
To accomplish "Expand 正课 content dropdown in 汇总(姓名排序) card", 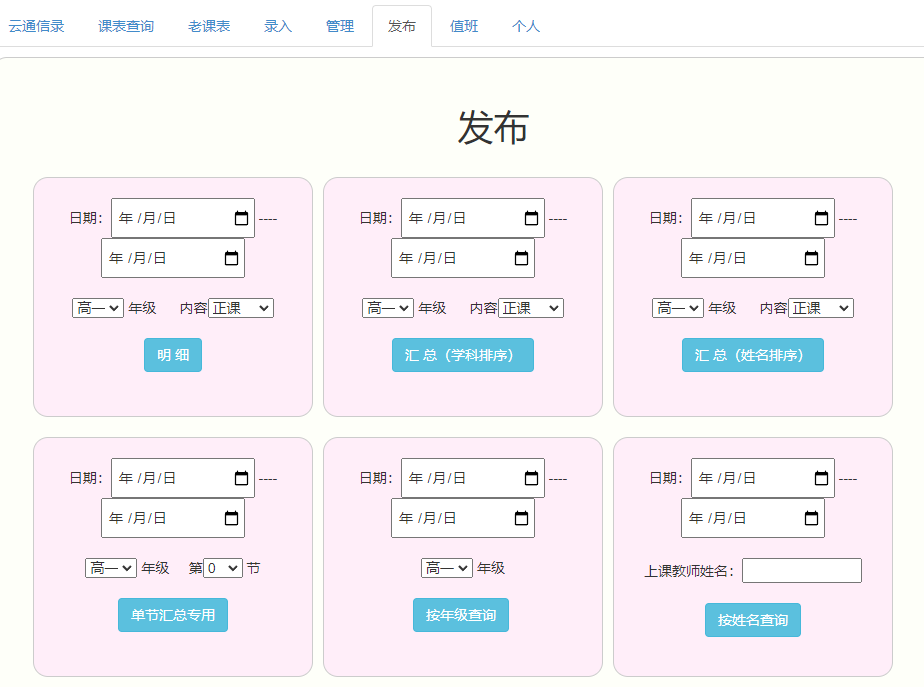I will (x=820, y=308).
